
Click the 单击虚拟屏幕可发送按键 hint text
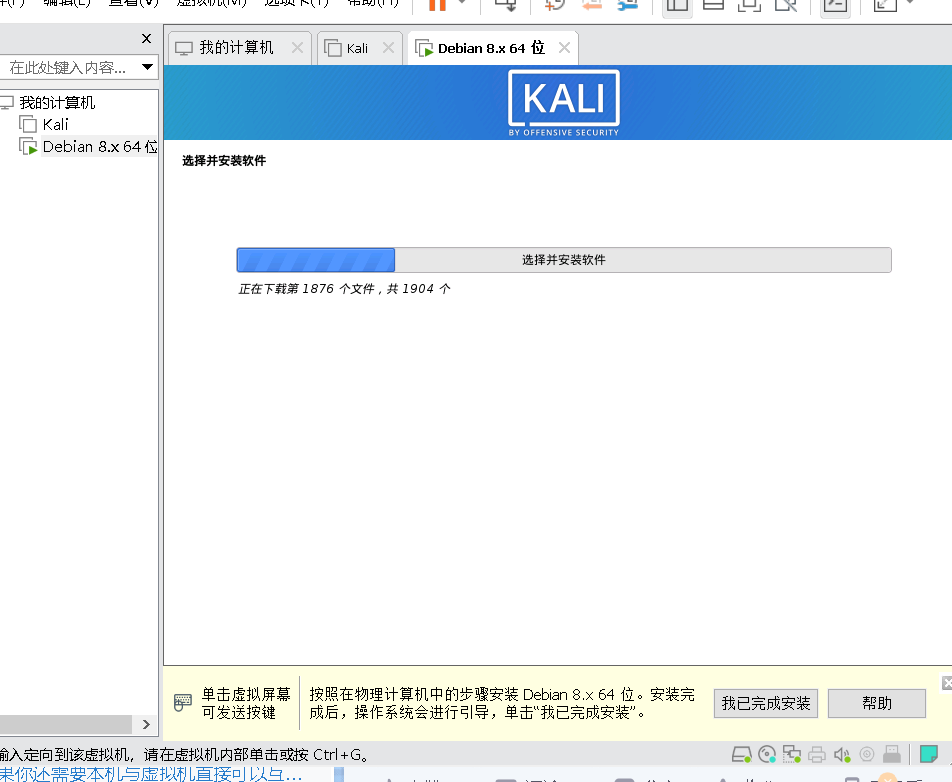coord(246,703)
